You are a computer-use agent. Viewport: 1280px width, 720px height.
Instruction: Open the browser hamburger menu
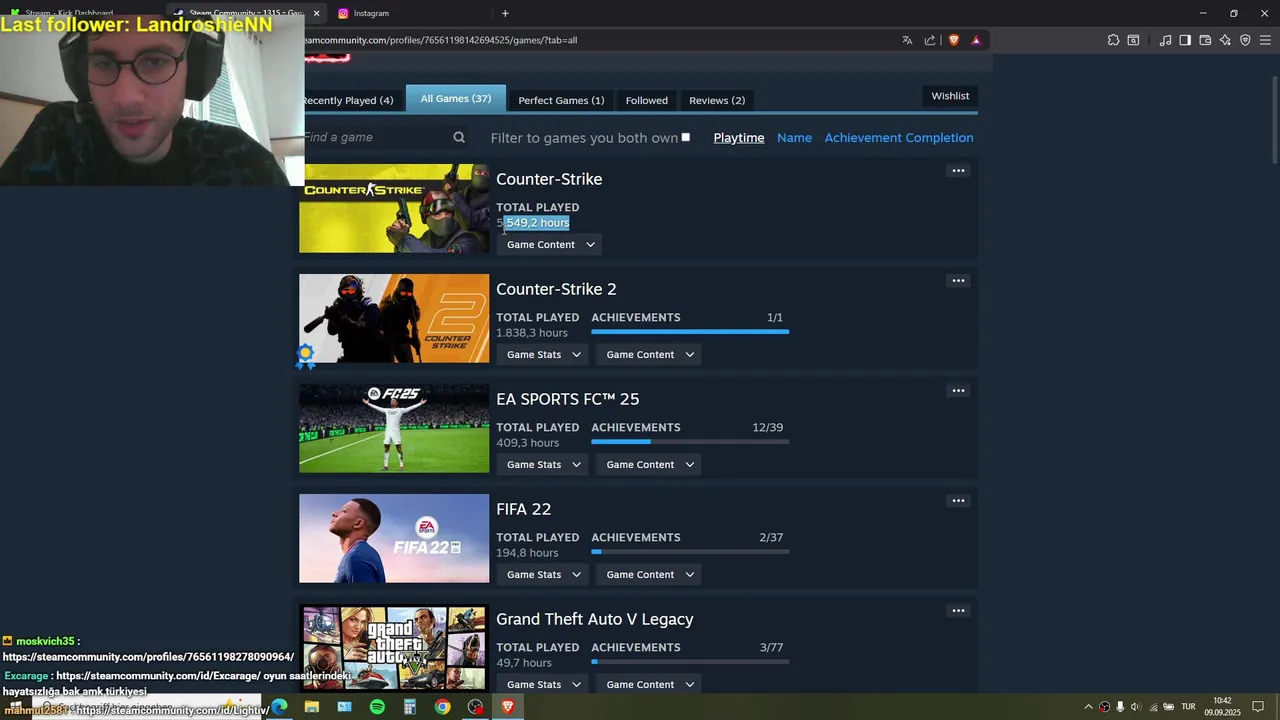1265,40
